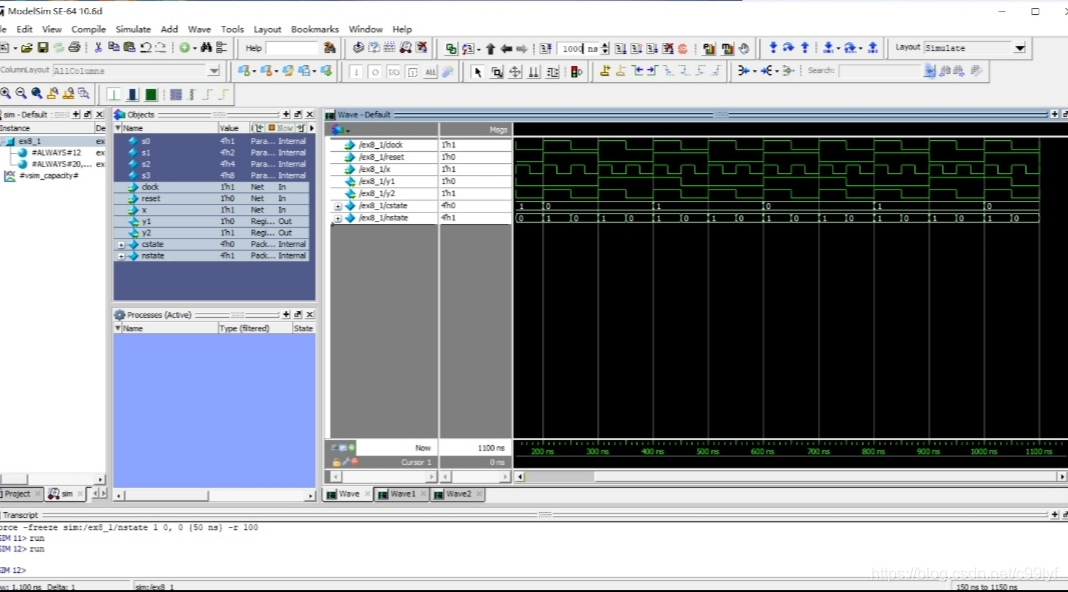Click the Step Into blue down arrow
The image size is (1068, 592).
(x=773, y=48)
